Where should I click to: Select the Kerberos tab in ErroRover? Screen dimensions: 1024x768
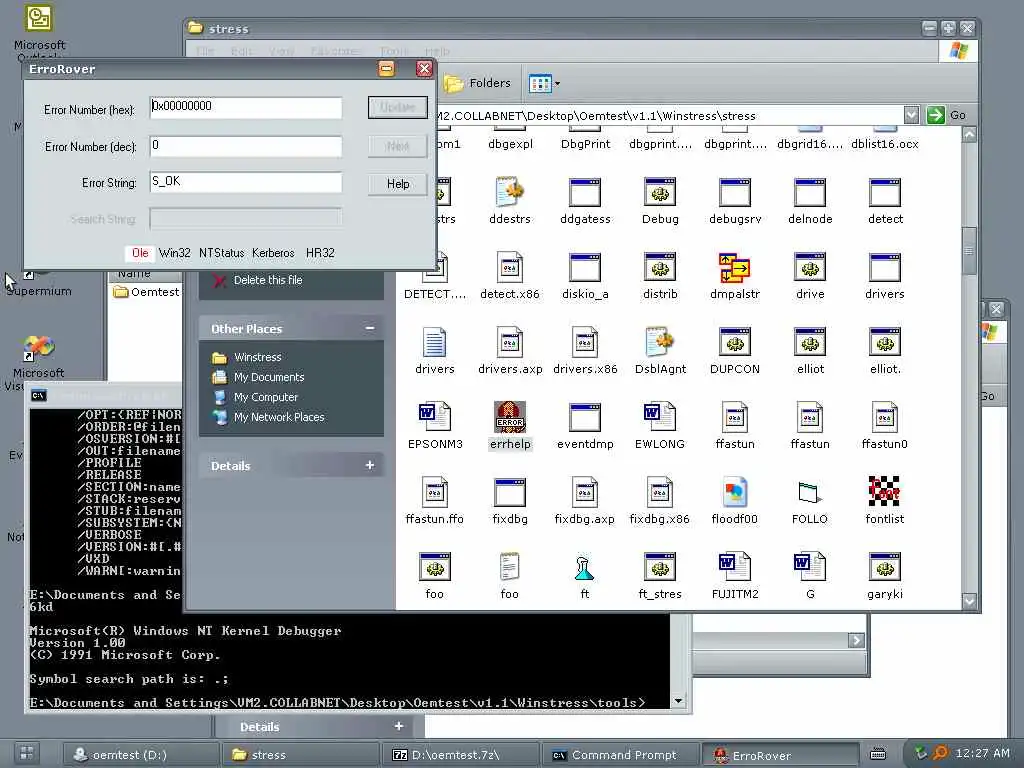pos(273,253)
